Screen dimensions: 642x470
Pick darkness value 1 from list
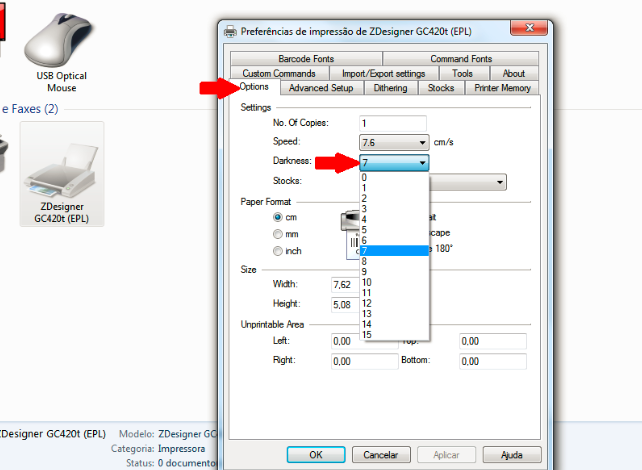tap(394, 188)
